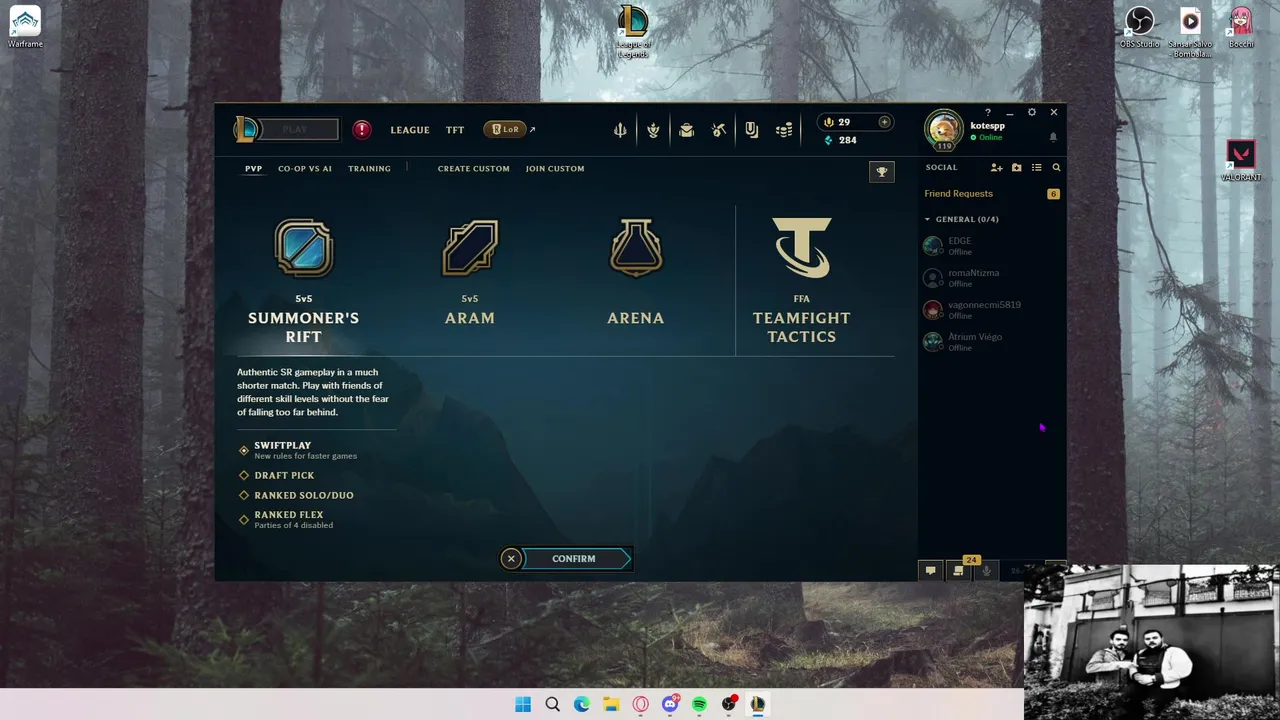The height and width of the screenshot is (720, 1280).
Task: Select the Summoner's Rift game mode
Action: pyautogui.click(x=303, y=281)
